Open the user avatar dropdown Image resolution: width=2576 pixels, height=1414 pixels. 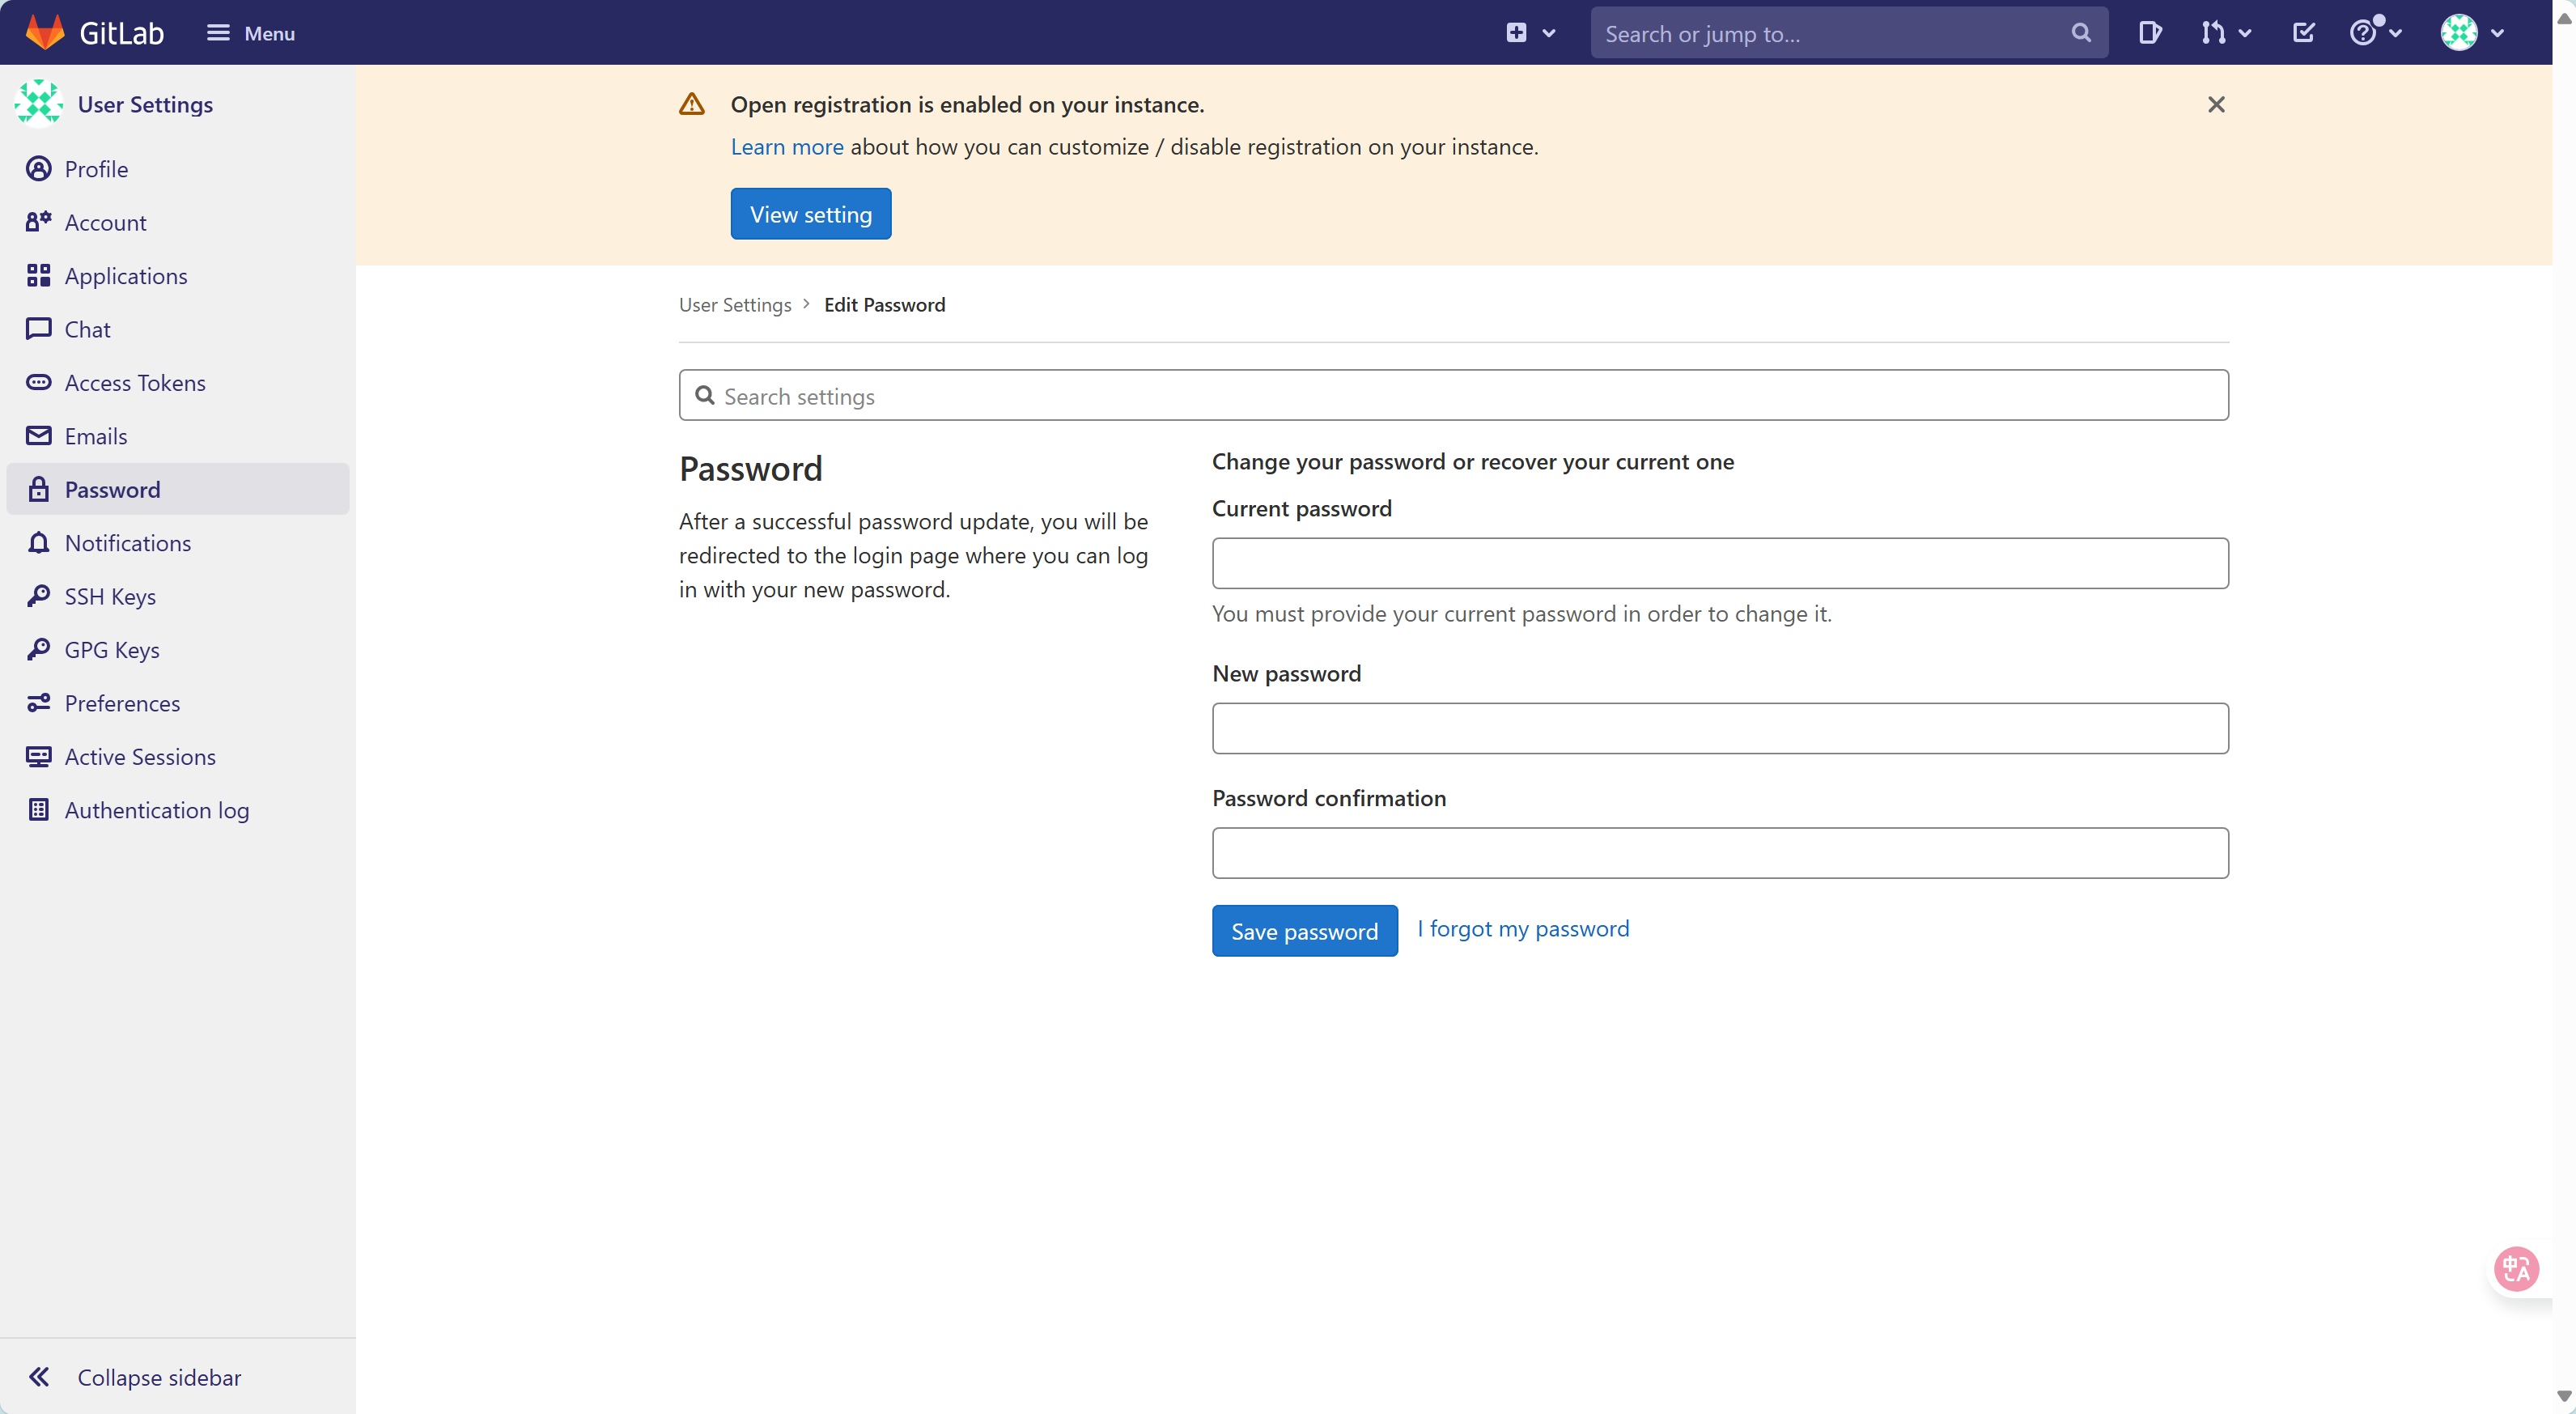point(2472,33)
